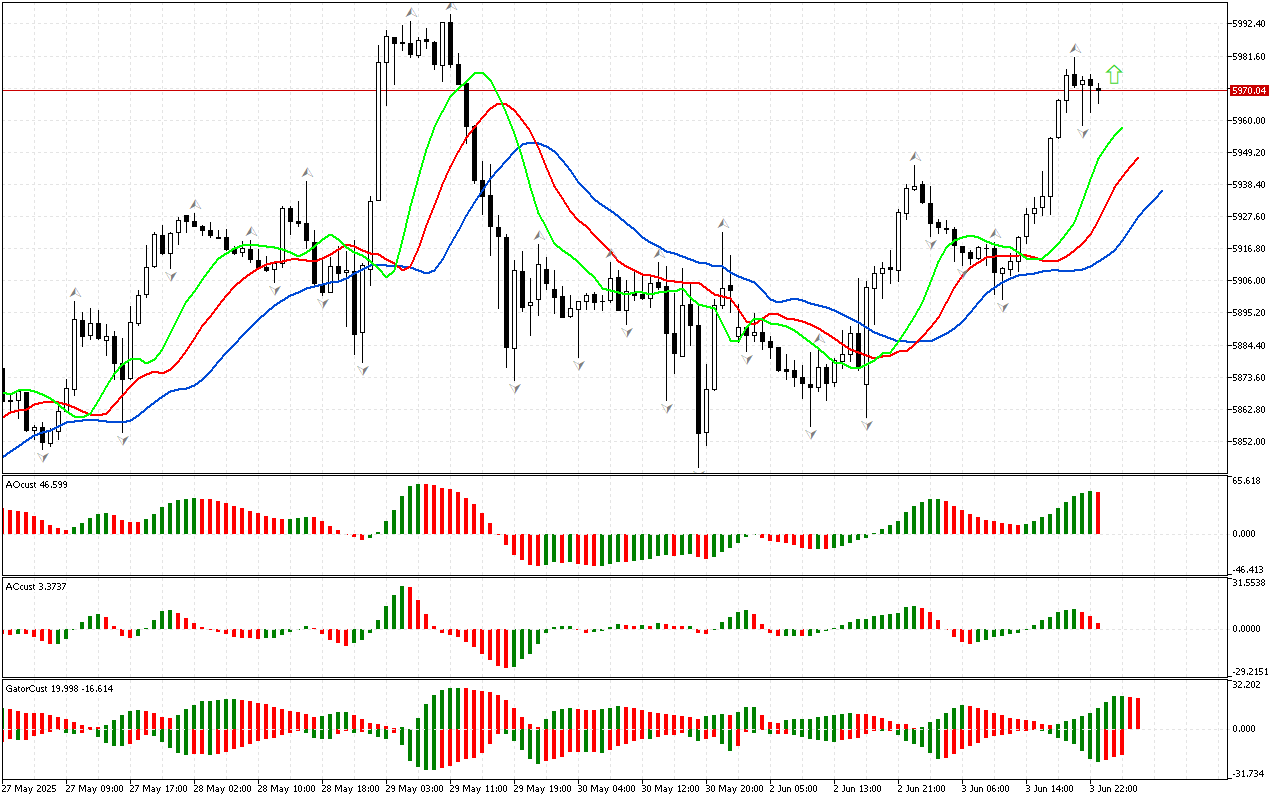Select the red horizontal price level line
This screenshot has height=800, width=1280.
(x=600, y=90)
